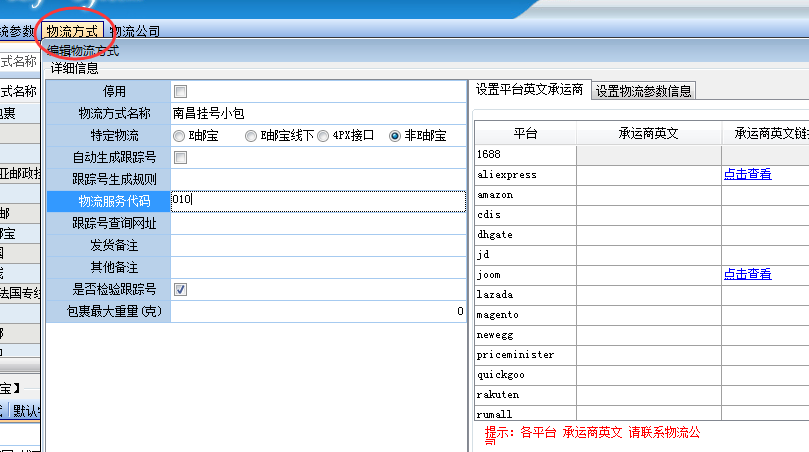
Task: Click the 发货备注 input field
Action: coord(318,246)
